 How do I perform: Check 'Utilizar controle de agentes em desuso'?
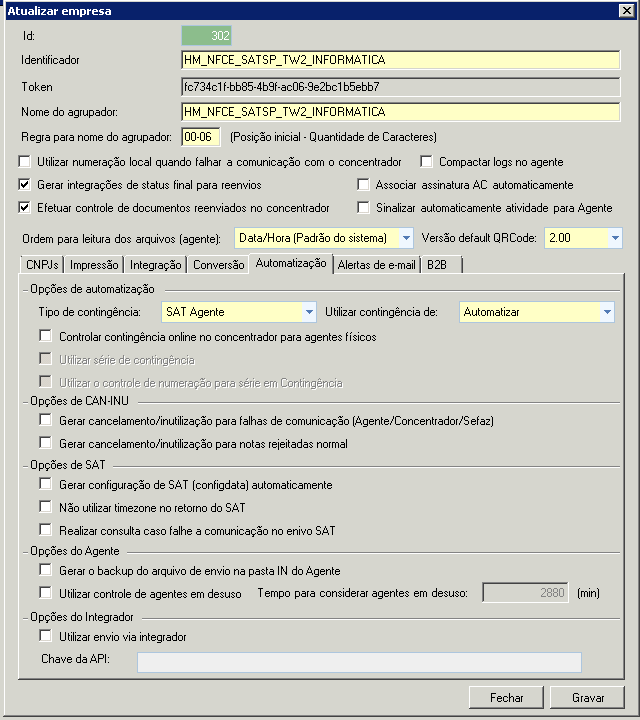click(45, 593)
